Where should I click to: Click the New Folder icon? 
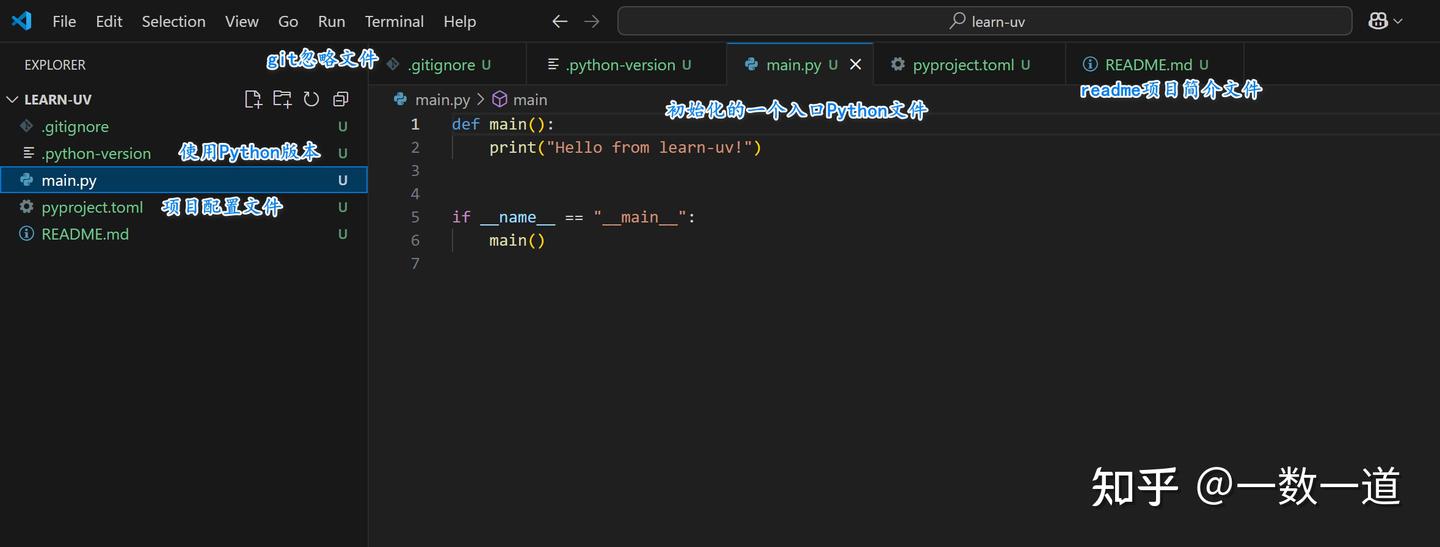(x=282, y=99)
